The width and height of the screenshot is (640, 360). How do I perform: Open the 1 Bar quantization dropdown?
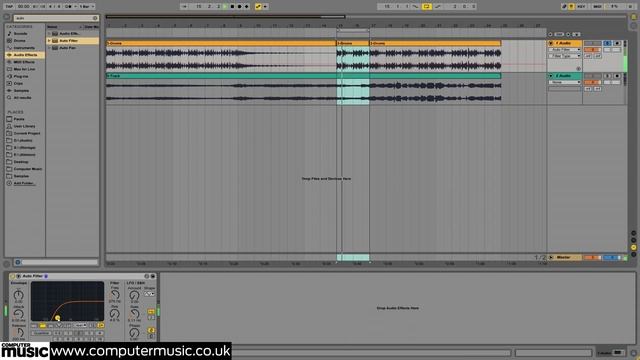pos(87,7)
